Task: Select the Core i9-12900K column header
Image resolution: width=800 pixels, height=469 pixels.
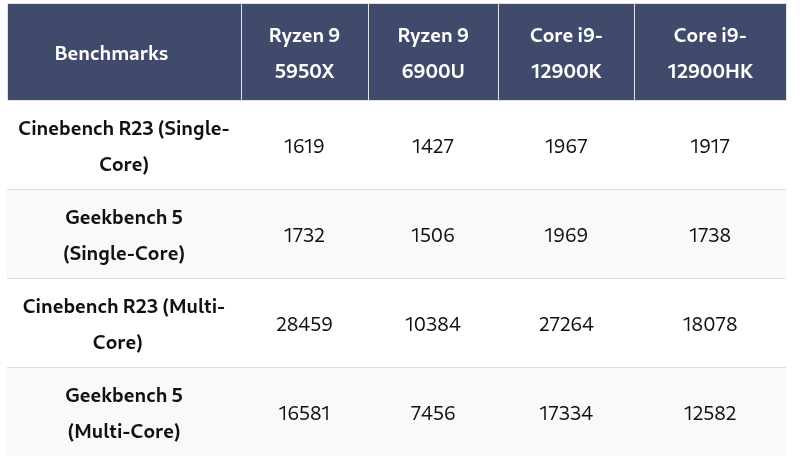Action: click(x=566, y=53)
